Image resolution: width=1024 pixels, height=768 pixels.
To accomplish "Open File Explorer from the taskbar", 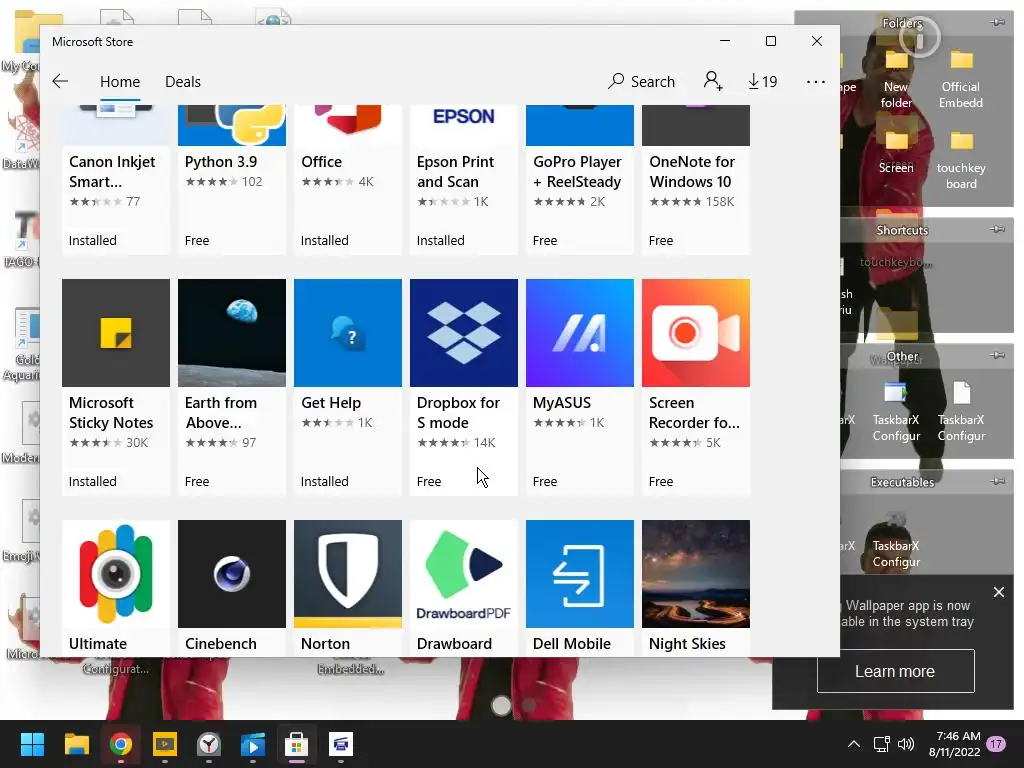I will 76,744.
